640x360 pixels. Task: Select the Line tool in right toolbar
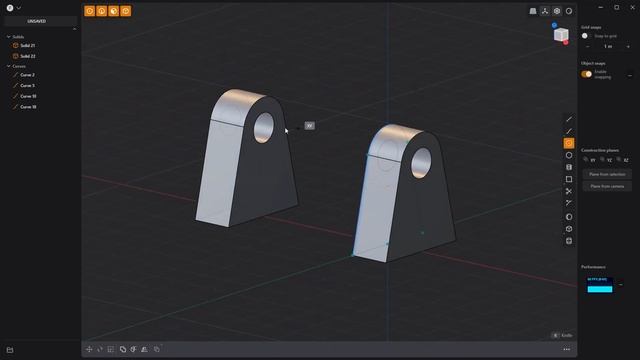(x=569, y=119)
